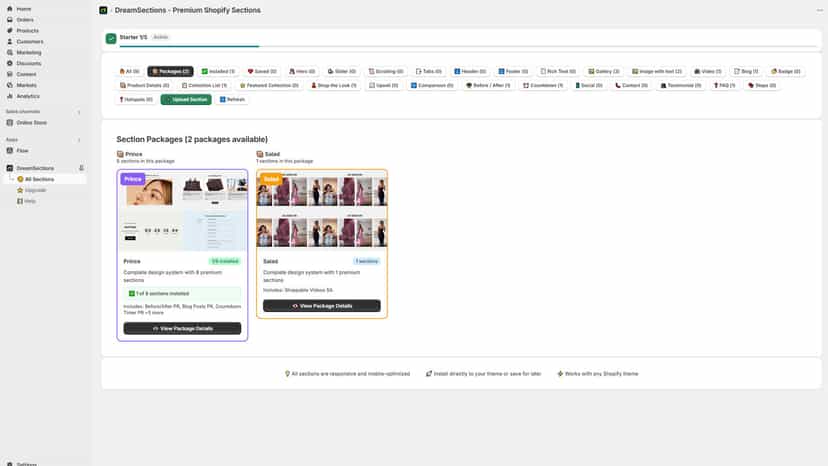Click the pin icon next to DreamSections
Image resolution: width=828 pixels, height=466 pixels.
[81, 168]
